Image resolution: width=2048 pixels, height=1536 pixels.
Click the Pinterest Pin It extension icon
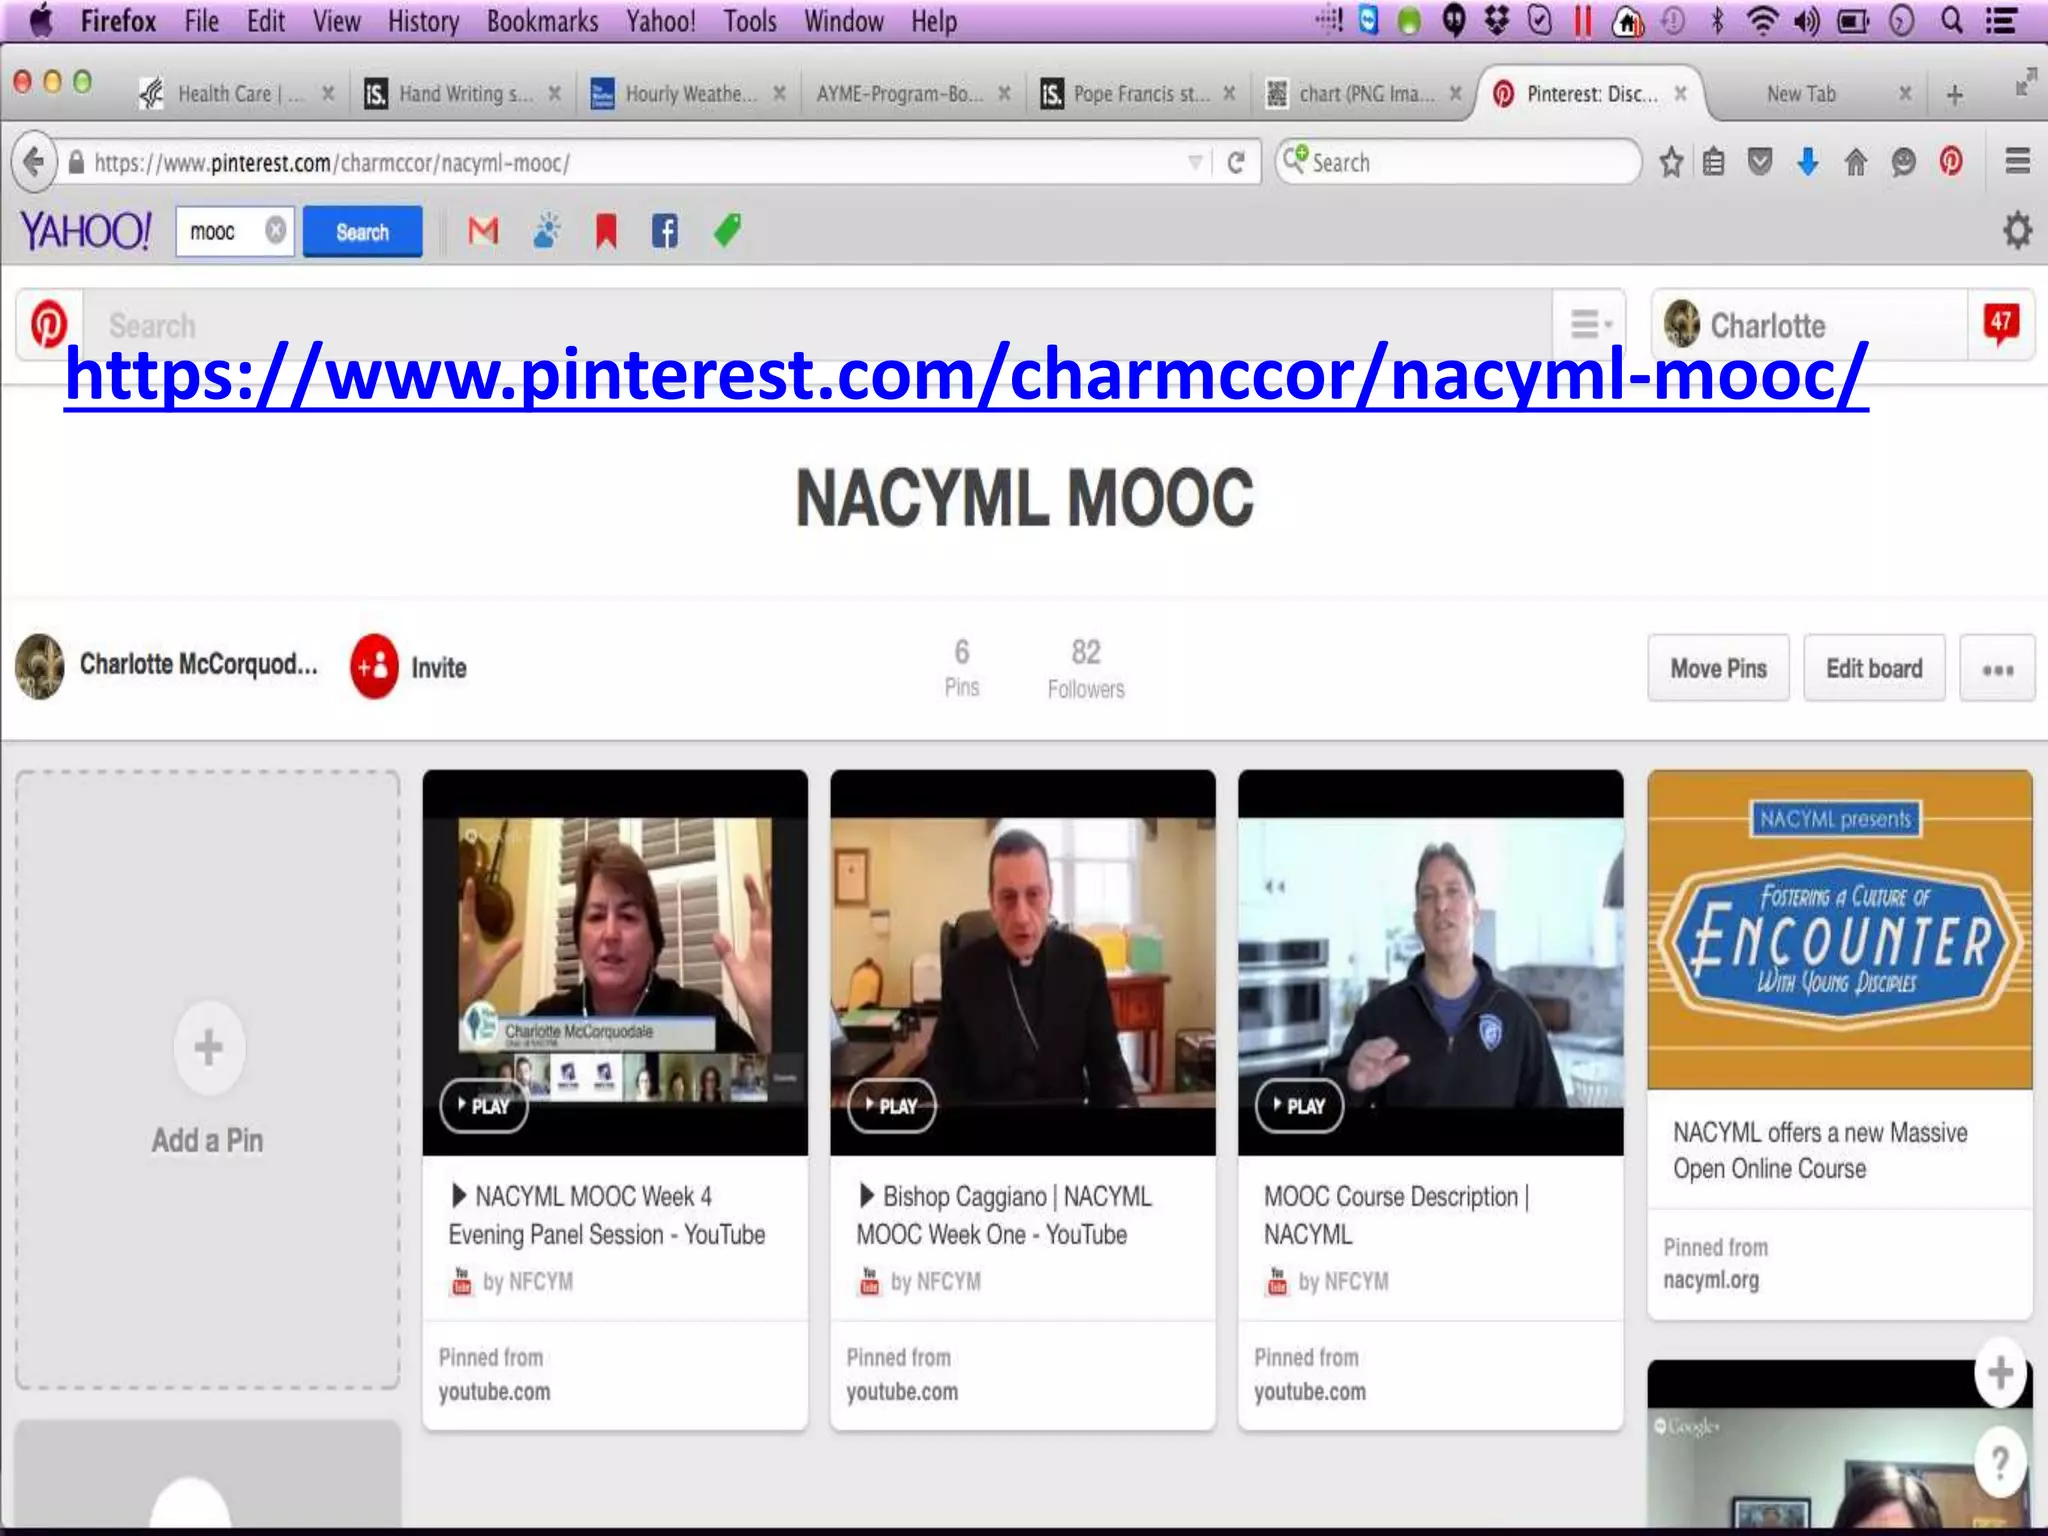1951,162
